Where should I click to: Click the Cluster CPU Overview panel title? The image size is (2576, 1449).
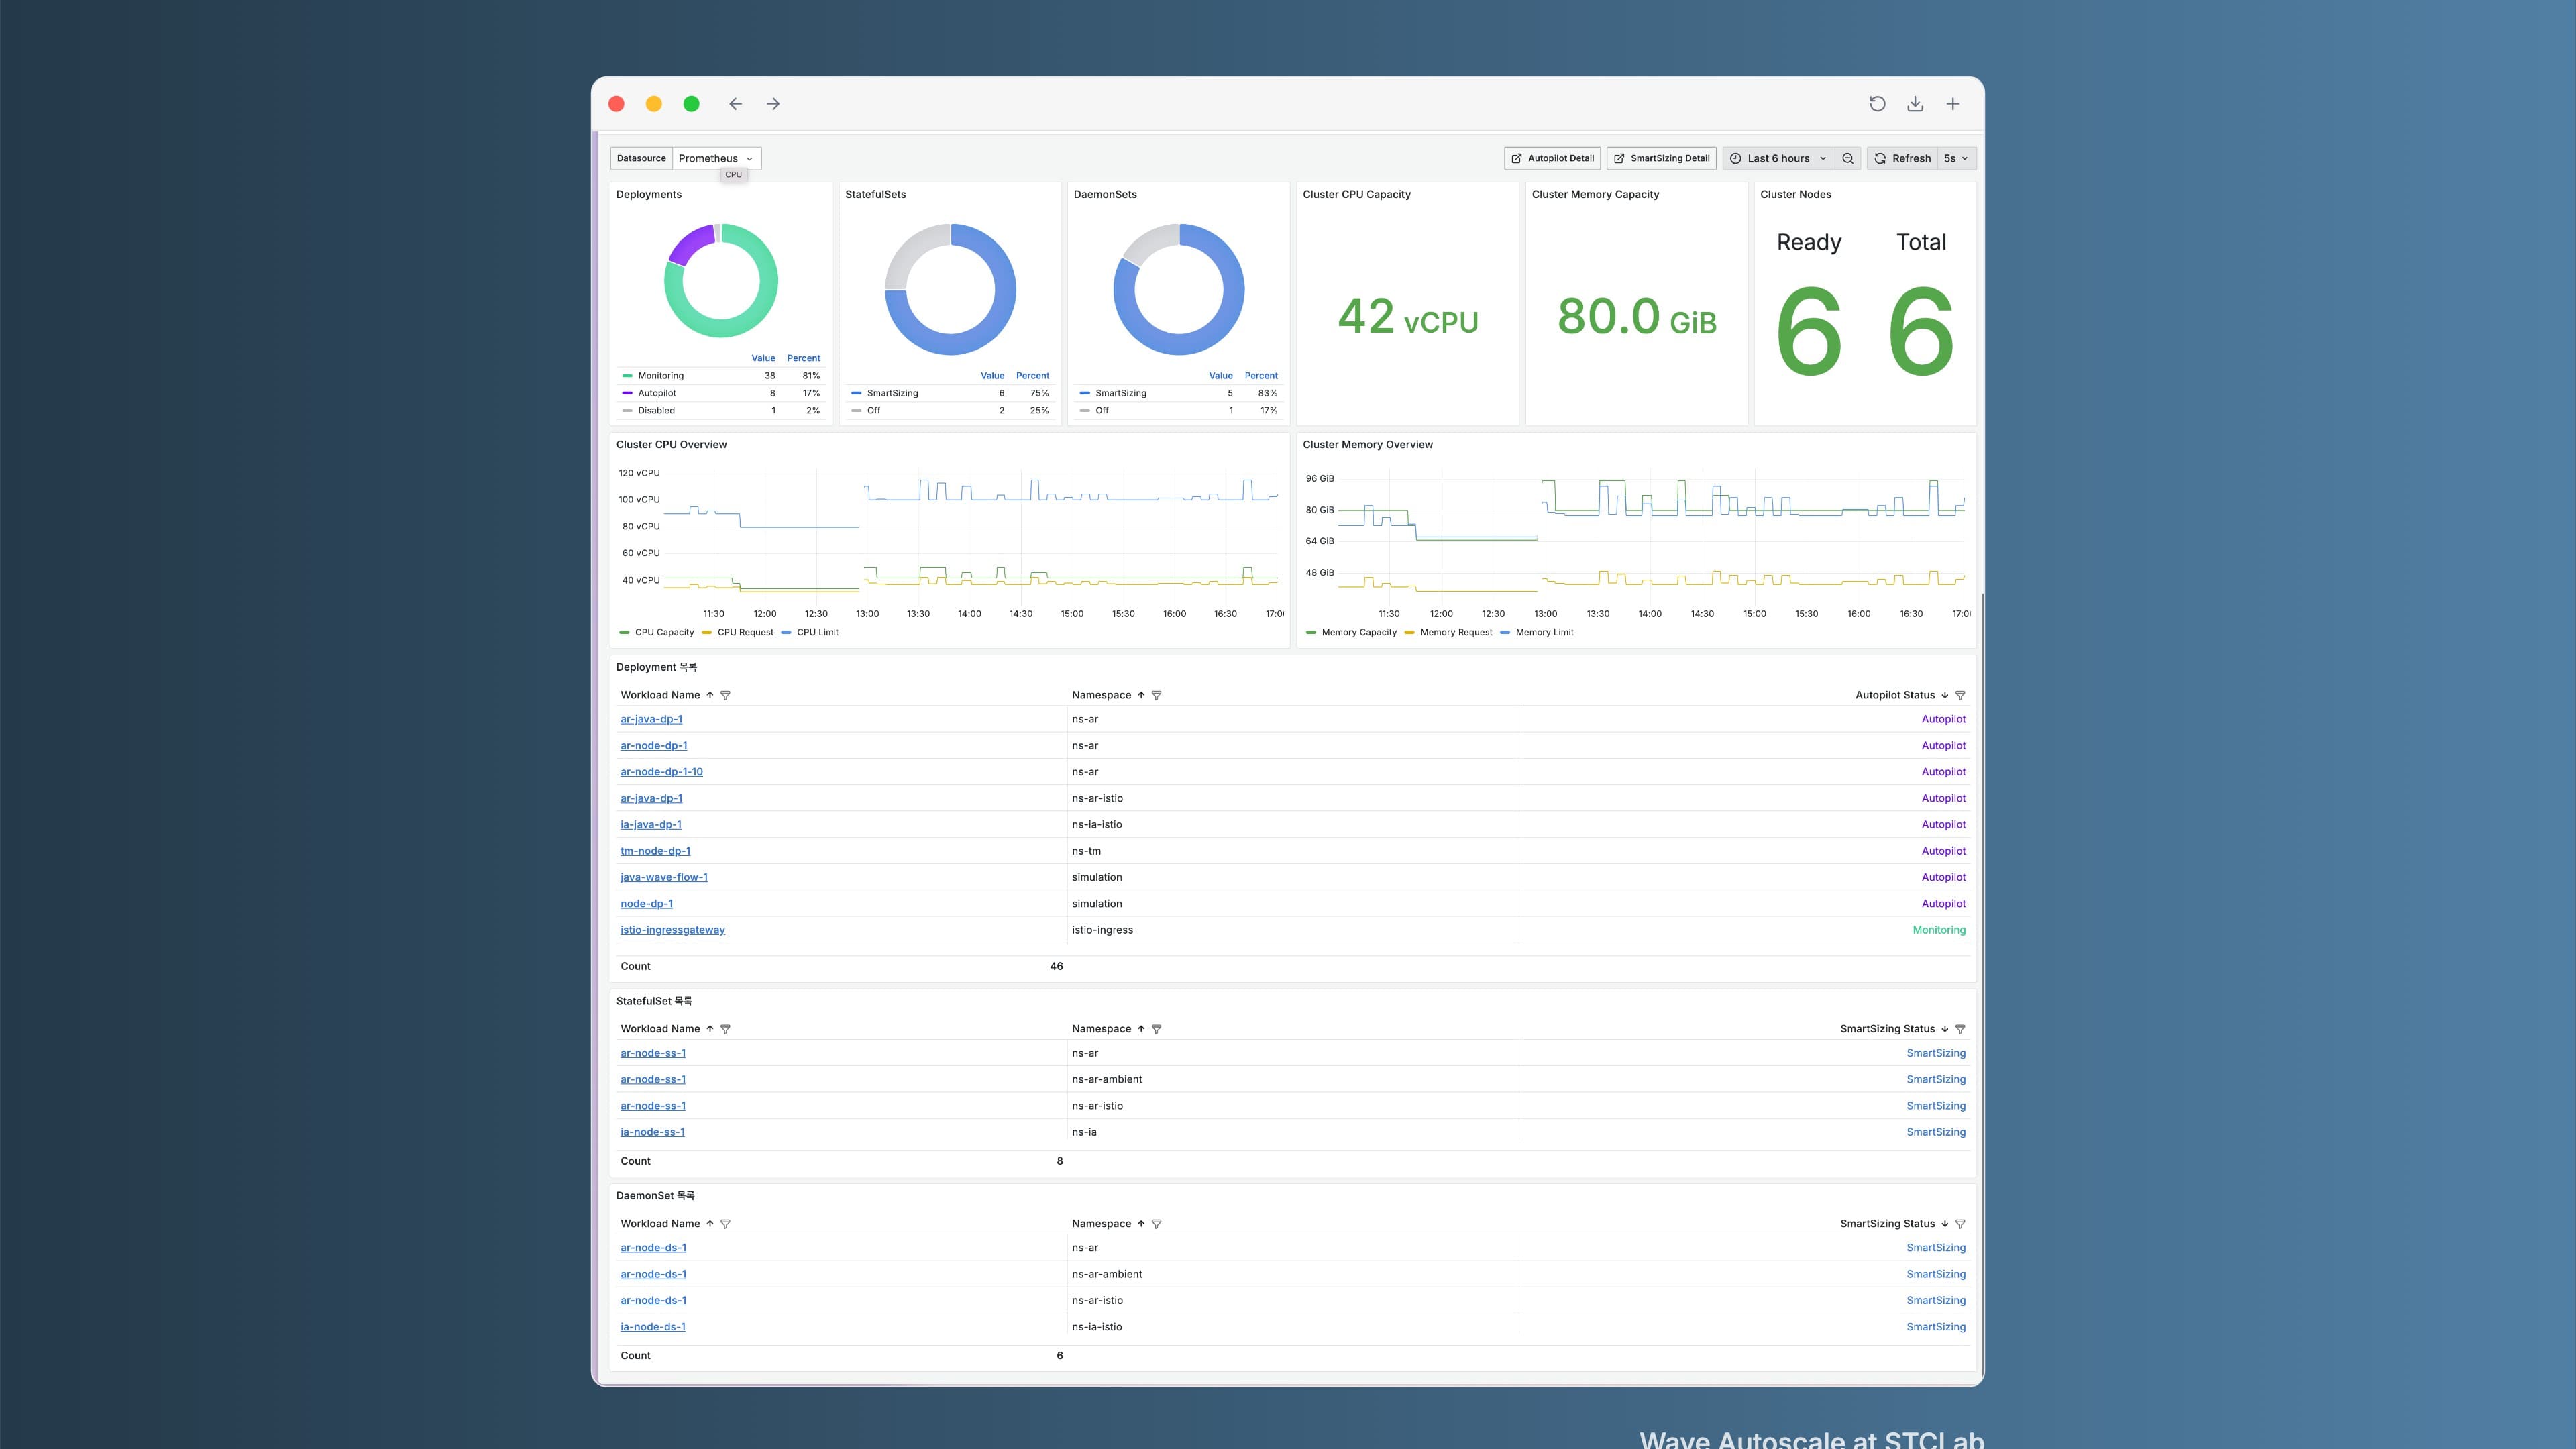671,445
